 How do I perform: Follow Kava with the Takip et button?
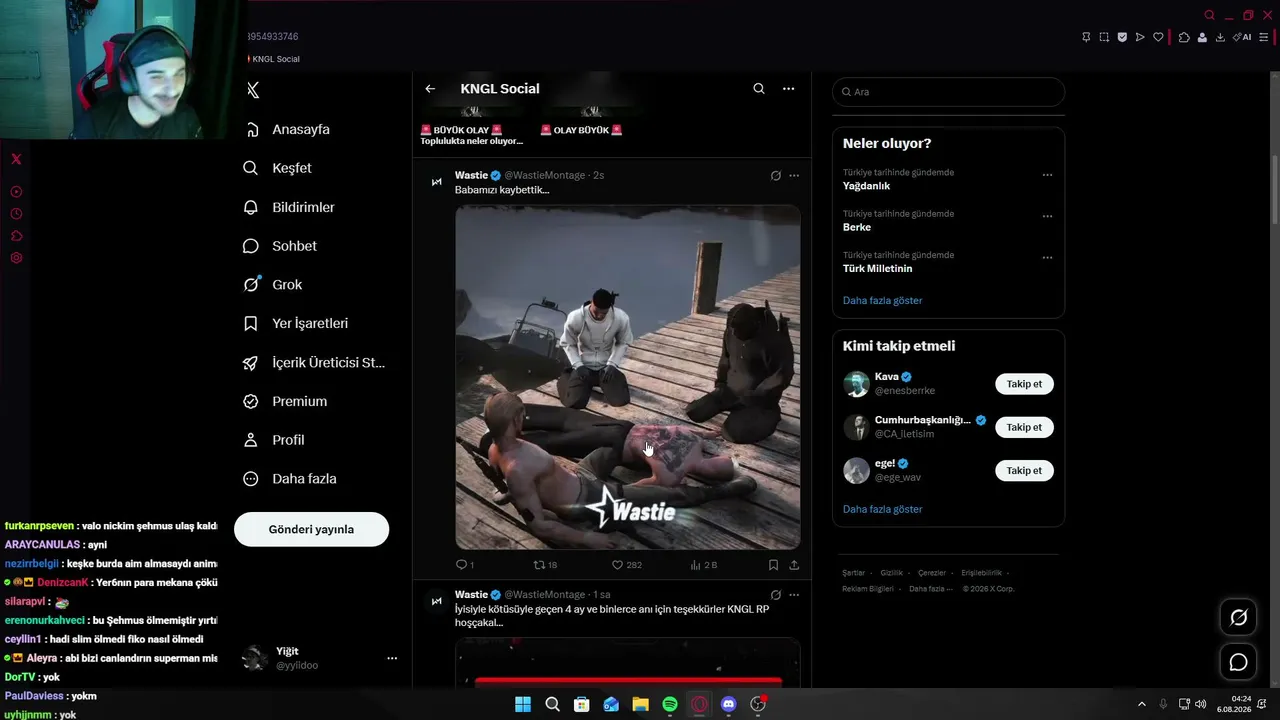[1024, 384]
